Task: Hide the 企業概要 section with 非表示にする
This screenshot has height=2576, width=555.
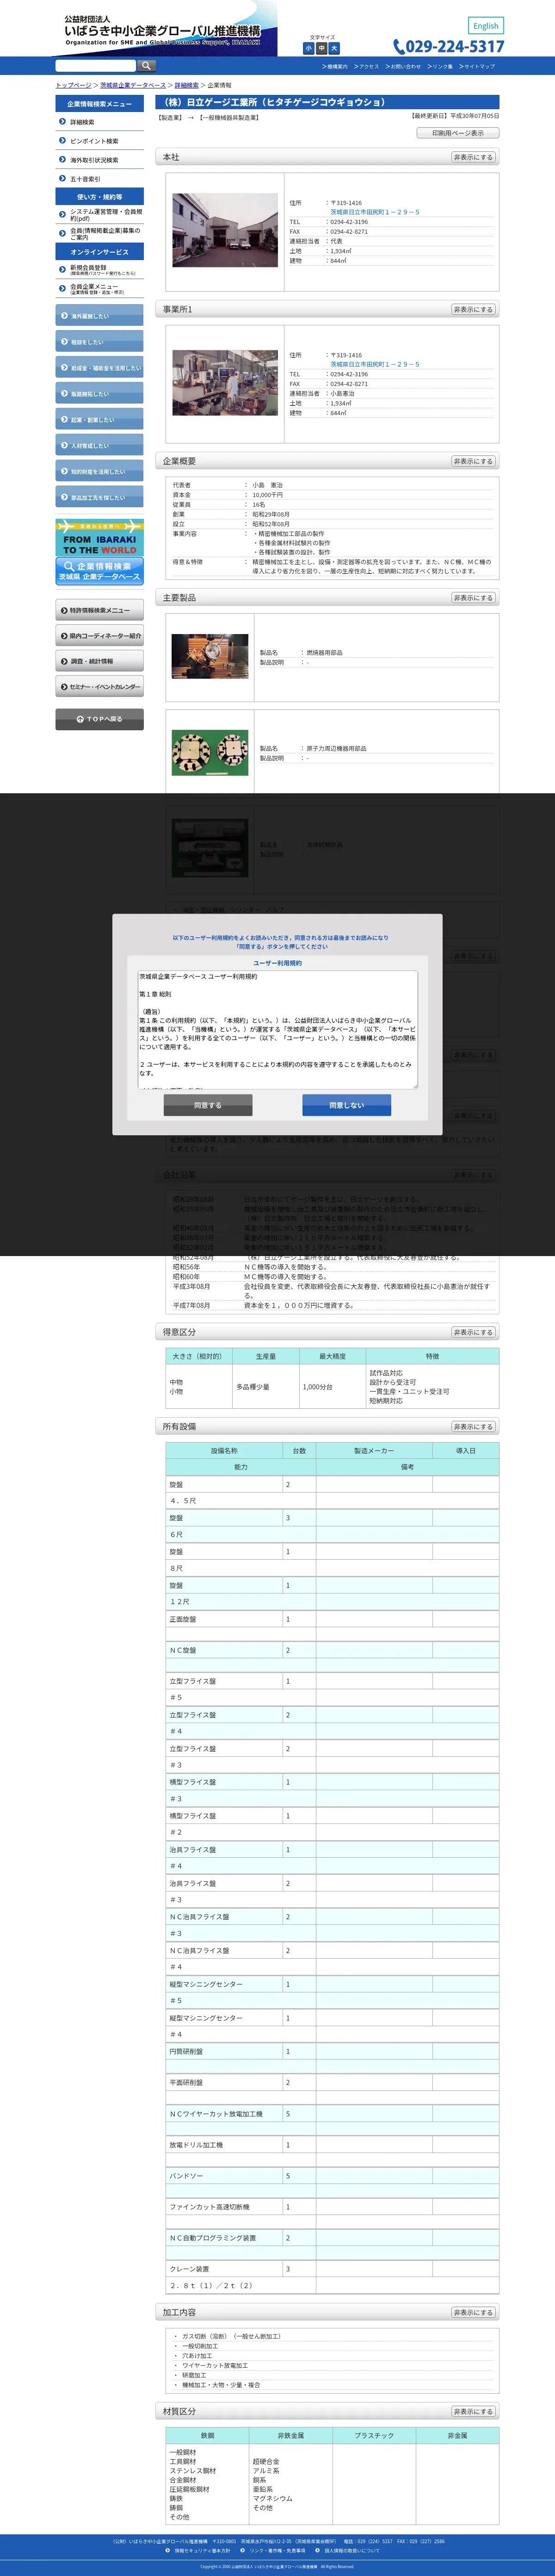Action: point(473,462)
